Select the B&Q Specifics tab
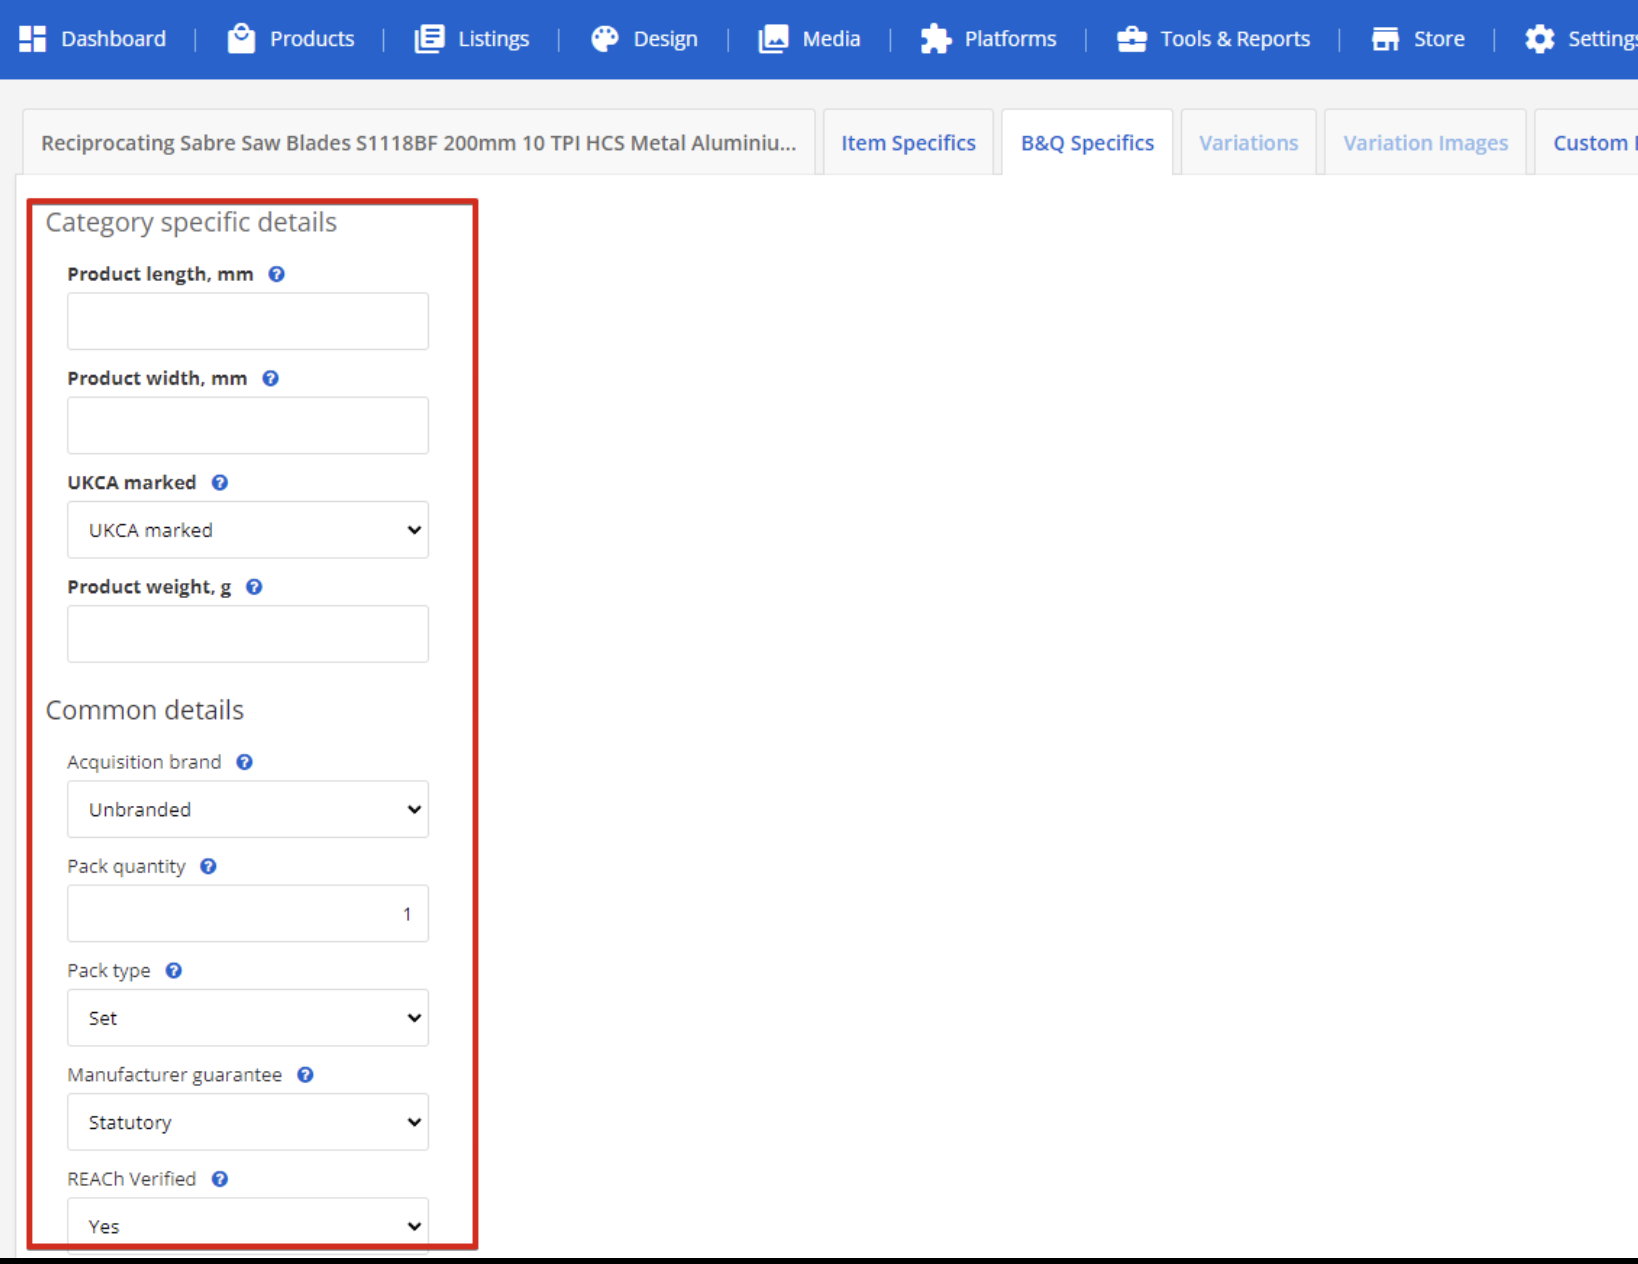1638x1264 pixels. tap(1087, 143)
